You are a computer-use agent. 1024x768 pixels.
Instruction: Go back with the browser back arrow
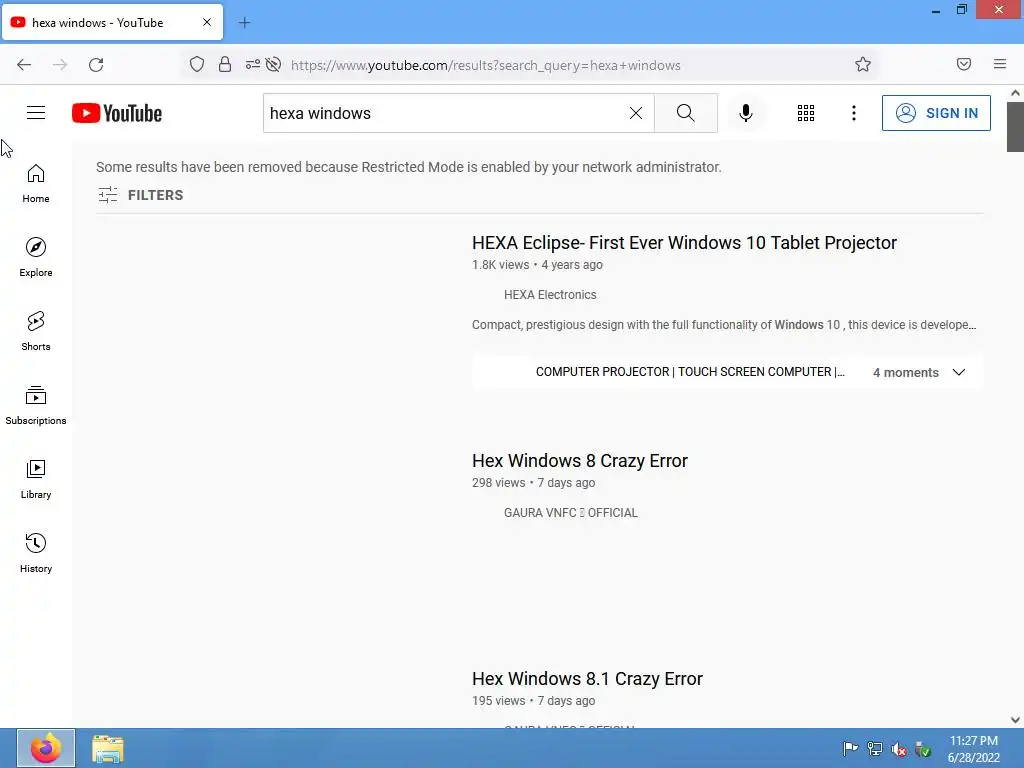point(24,65)
